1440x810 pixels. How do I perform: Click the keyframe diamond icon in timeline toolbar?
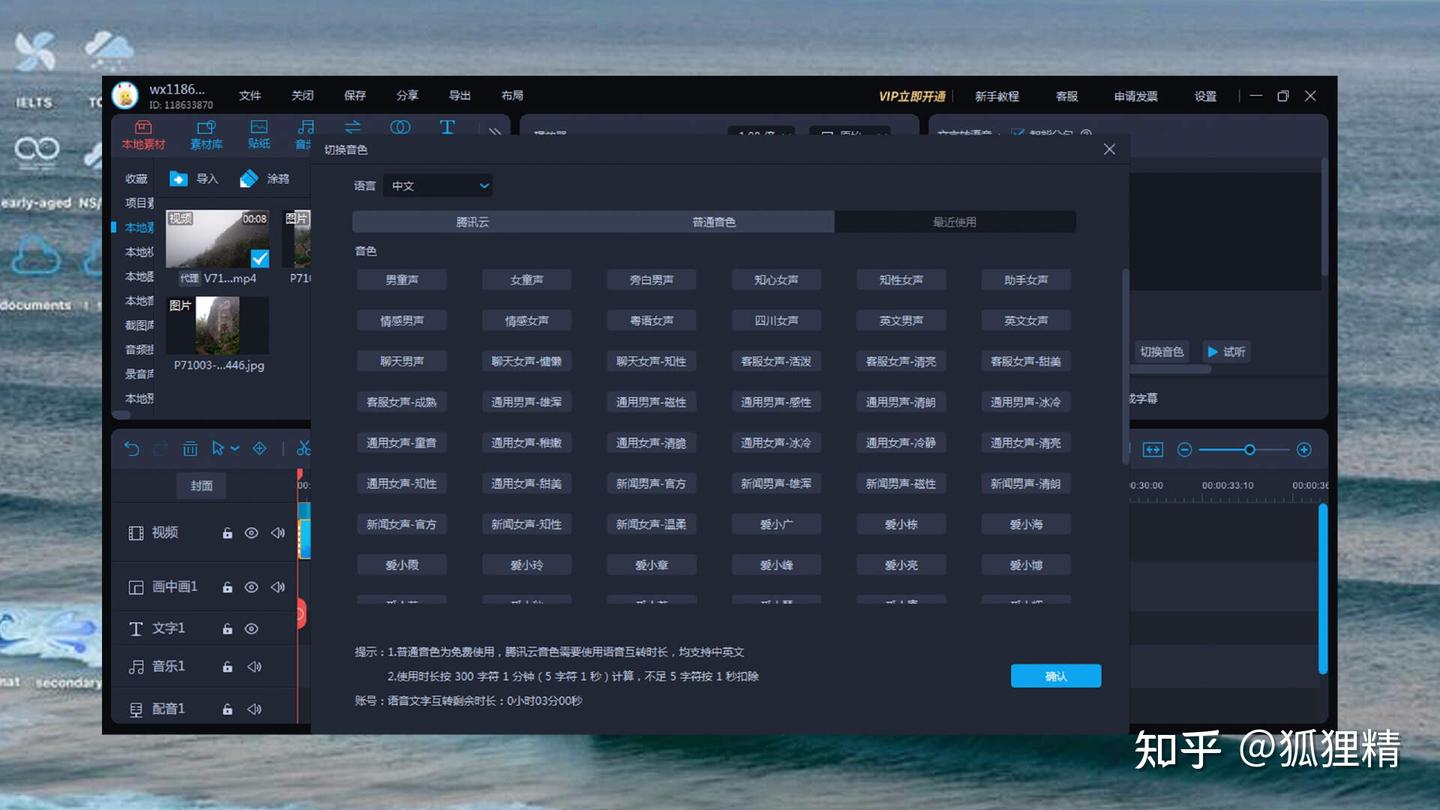tap(259, 449)
